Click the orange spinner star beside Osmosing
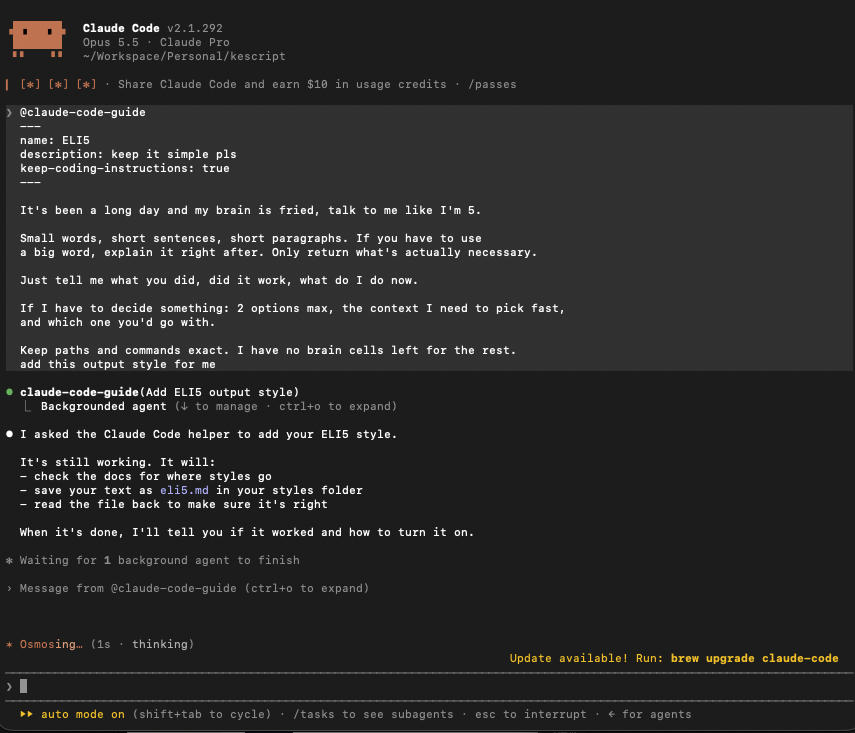Screen dimensions: 855x733 point(9,644)
